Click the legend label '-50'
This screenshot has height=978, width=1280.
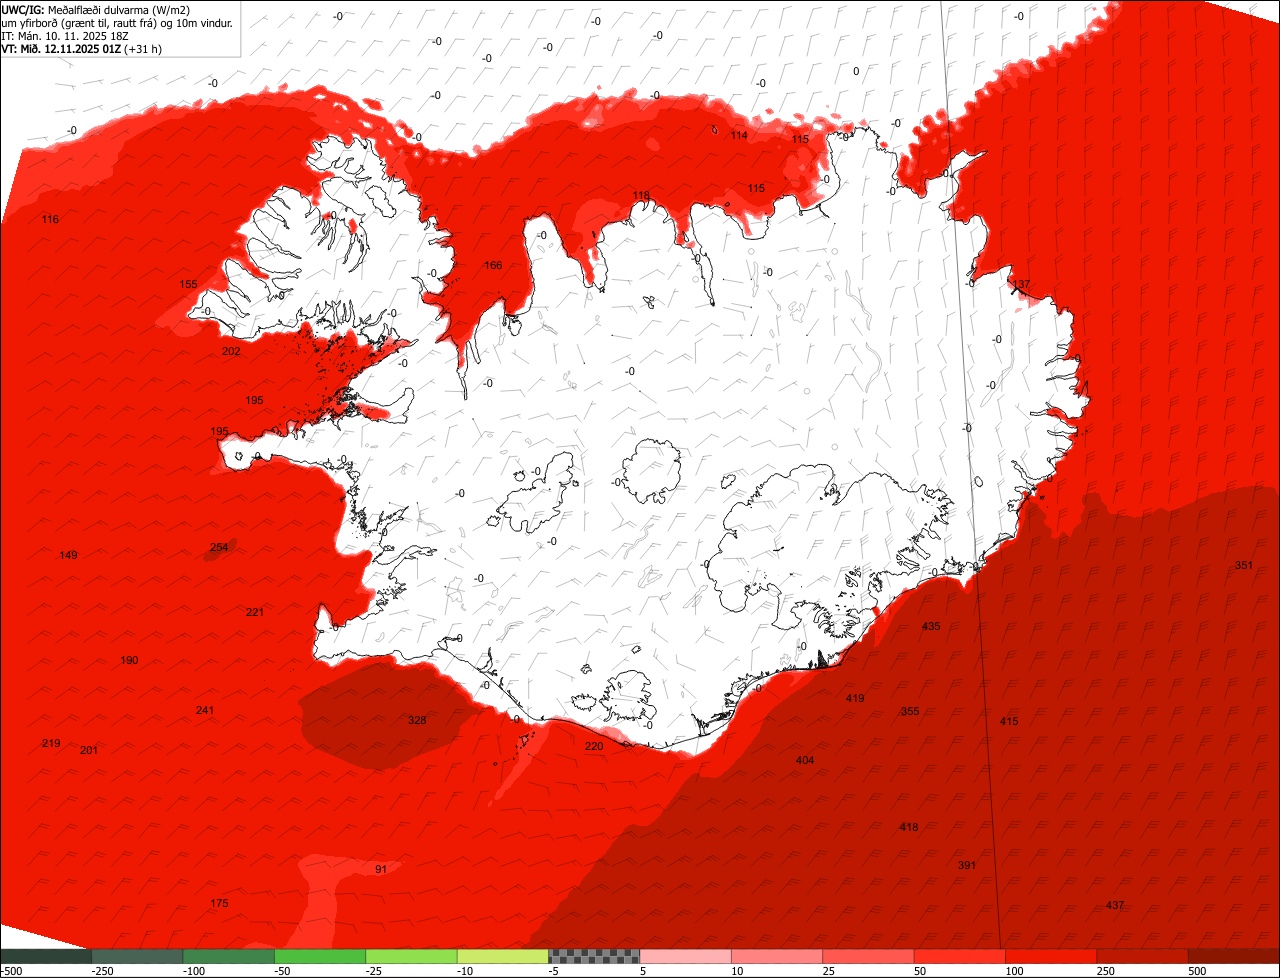coord(283,971)
